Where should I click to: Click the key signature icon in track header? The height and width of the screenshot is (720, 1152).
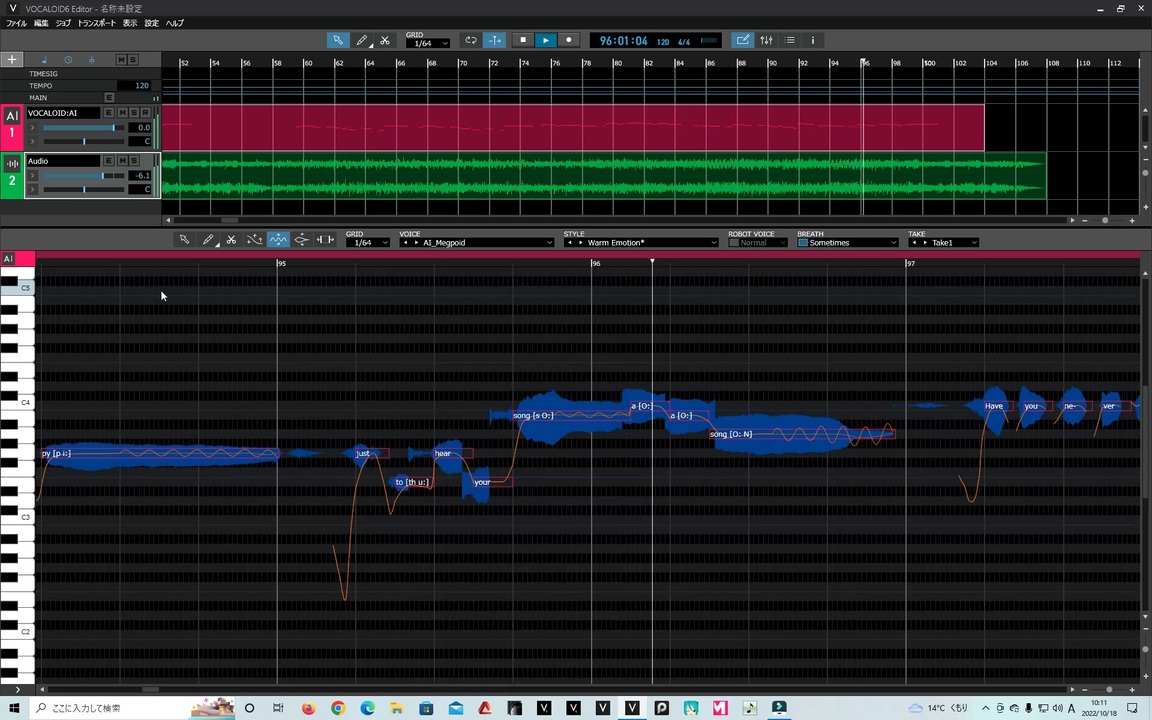click(92, 60)
